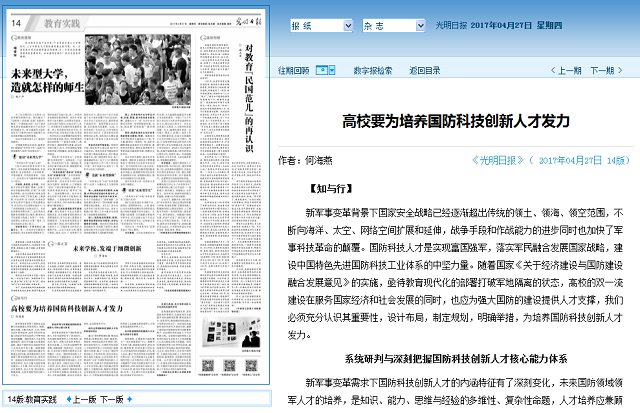Click the 14版:教育实践 page label
Screen dimensions: 640x413
tap(32, 400)
